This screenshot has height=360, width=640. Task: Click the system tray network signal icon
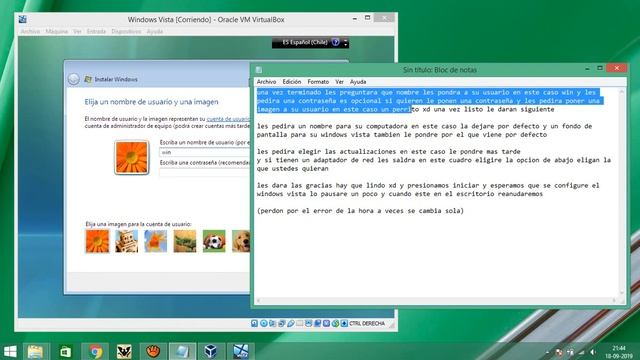pos(581,352)
